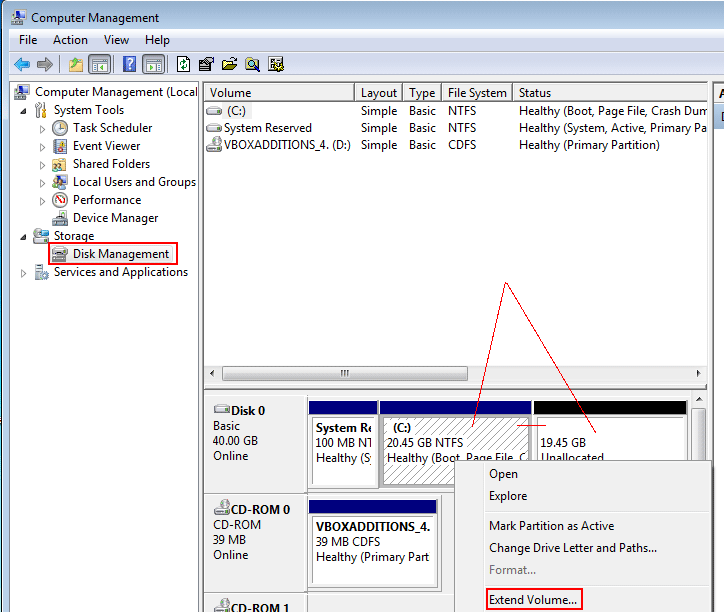Click the Layout column header
Image resolution: width=724 pixels, height=612 pixels.
coord(379,92)
